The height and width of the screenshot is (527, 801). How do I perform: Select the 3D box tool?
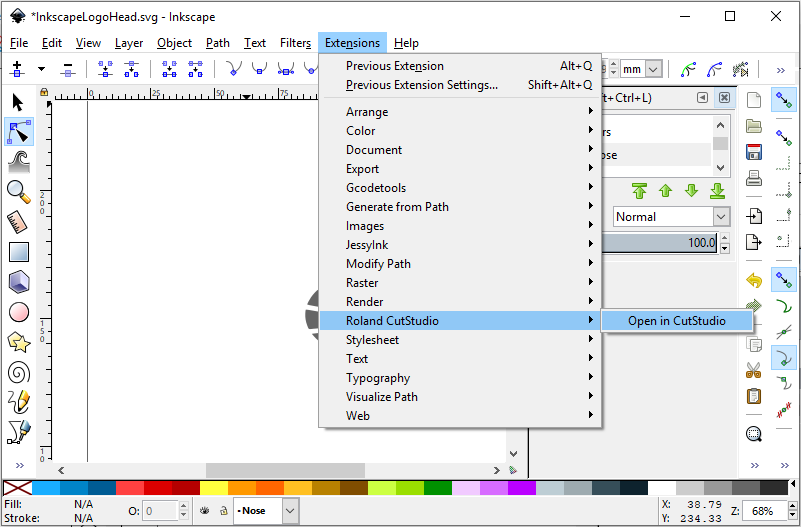tap(19, 282)
